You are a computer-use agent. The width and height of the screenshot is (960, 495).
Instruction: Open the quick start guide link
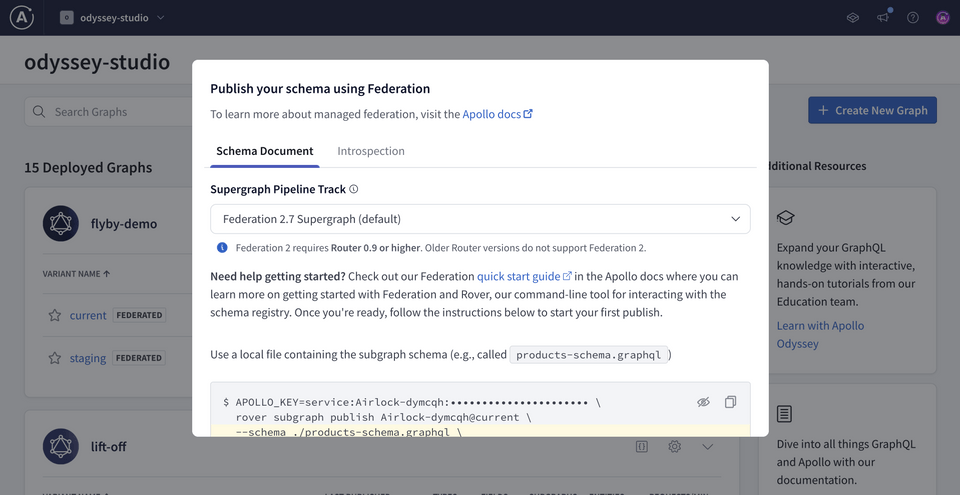click(x=524, y=276)
